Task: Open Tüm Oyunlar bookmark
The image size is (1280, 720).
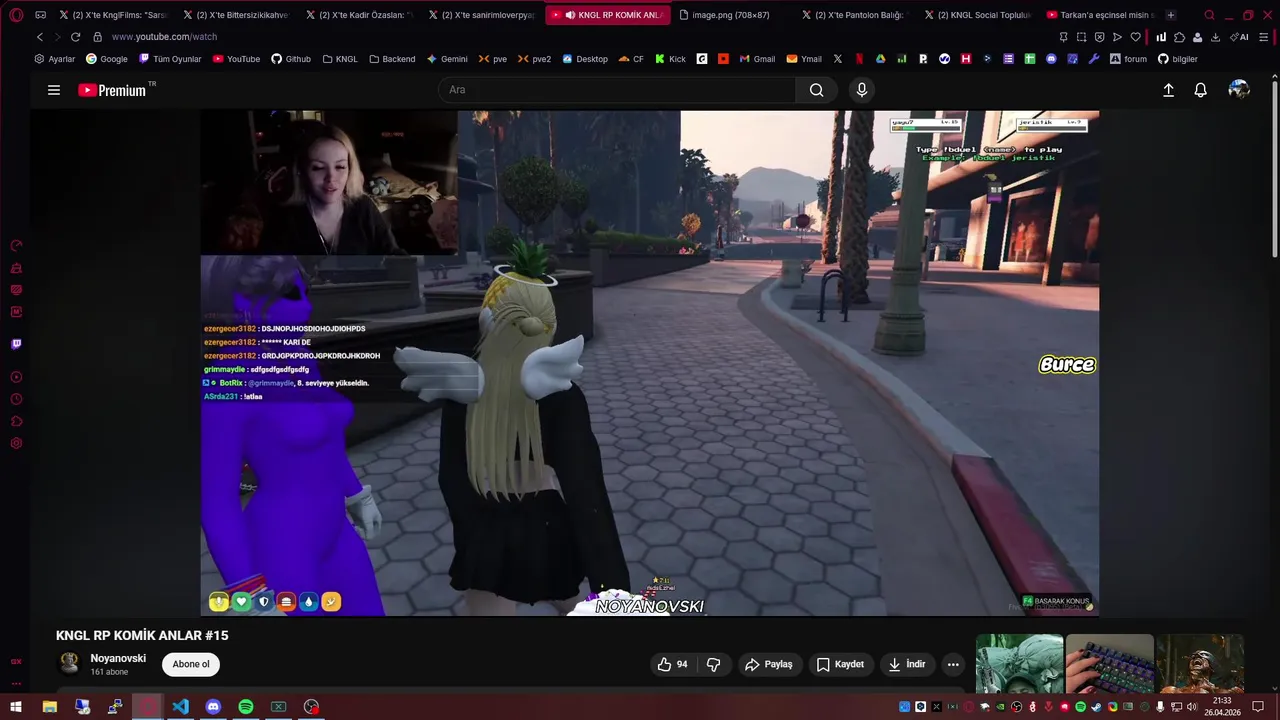Action: click(169, 59)
